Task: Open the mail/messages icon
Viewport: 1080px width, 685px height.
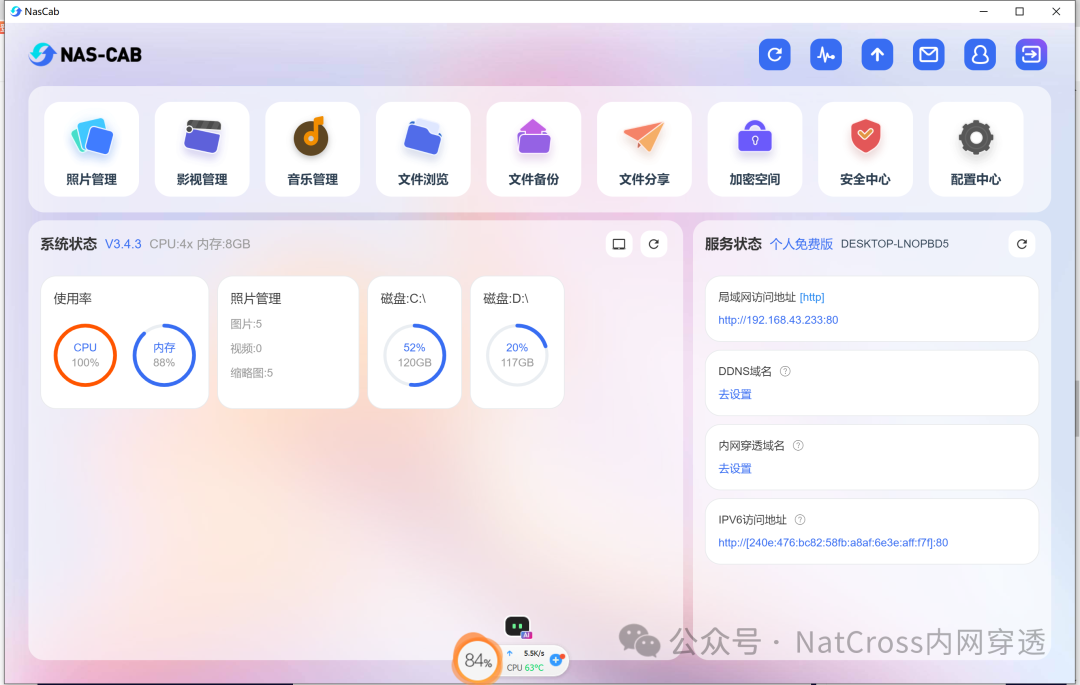Action: (x=928, y=54)
